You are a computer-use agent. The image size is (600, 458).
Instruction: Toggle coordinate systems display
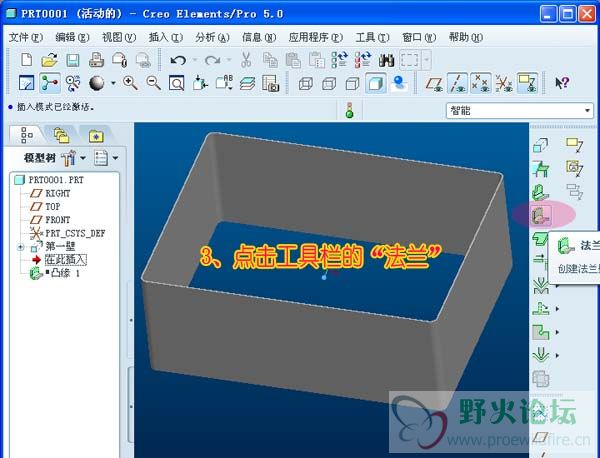point(504,83)
